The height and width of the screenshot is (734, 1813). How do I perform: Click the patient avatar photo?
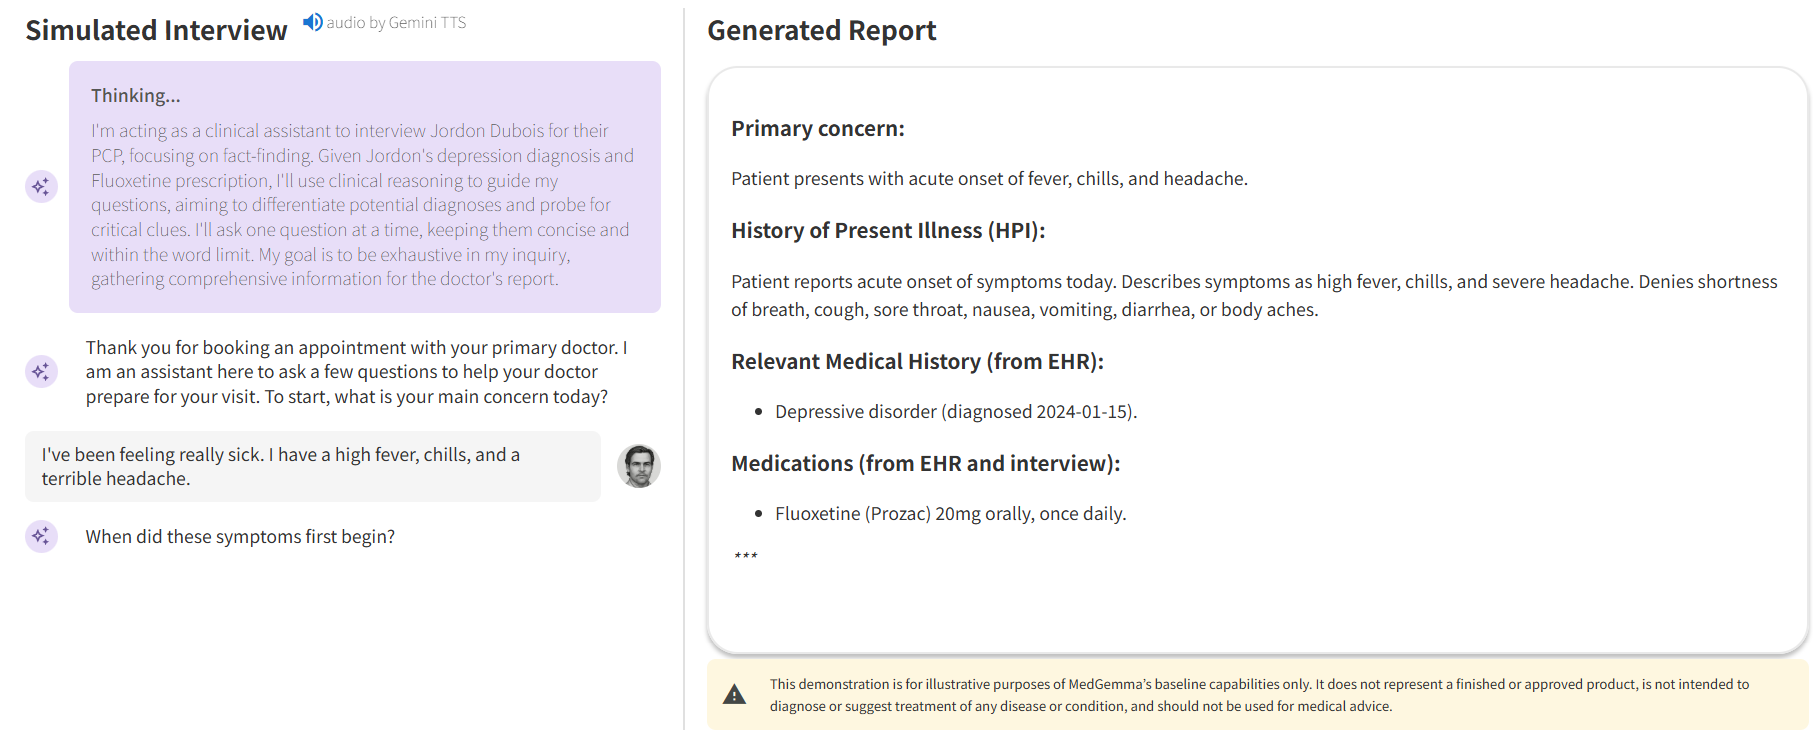(x=639, y=466)
